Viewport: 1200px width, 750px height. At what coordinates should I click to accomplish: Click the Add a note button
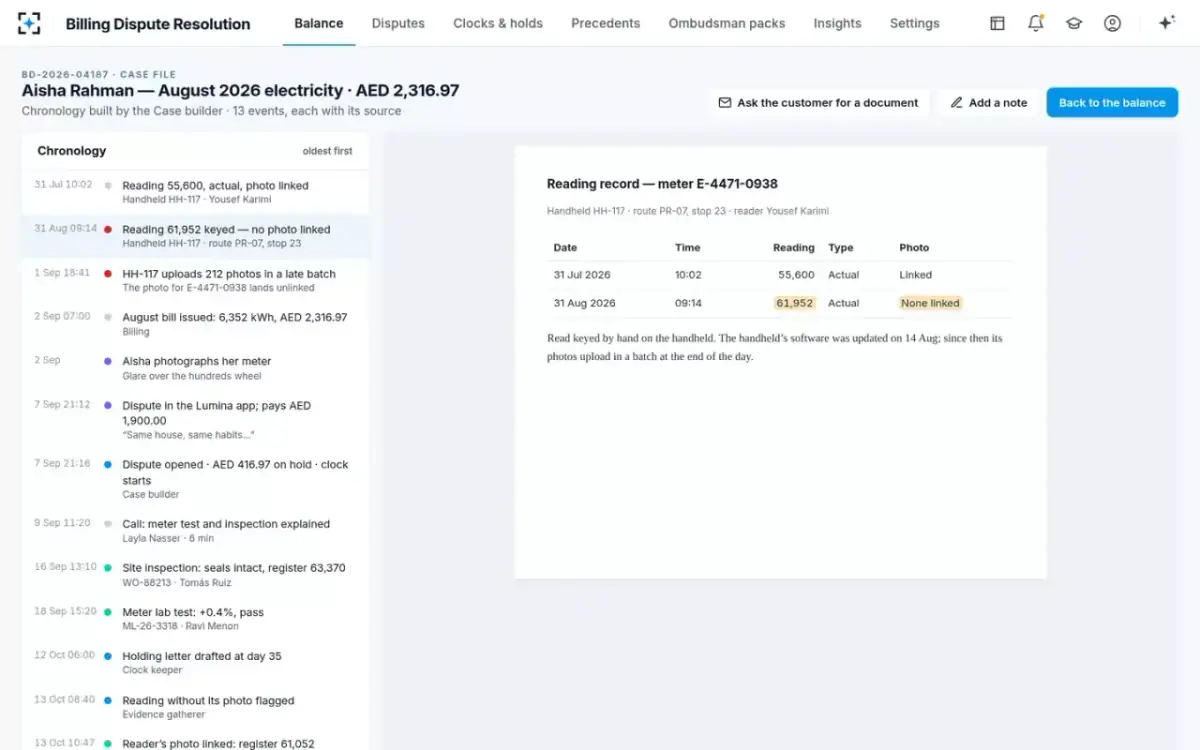(988, 103)
